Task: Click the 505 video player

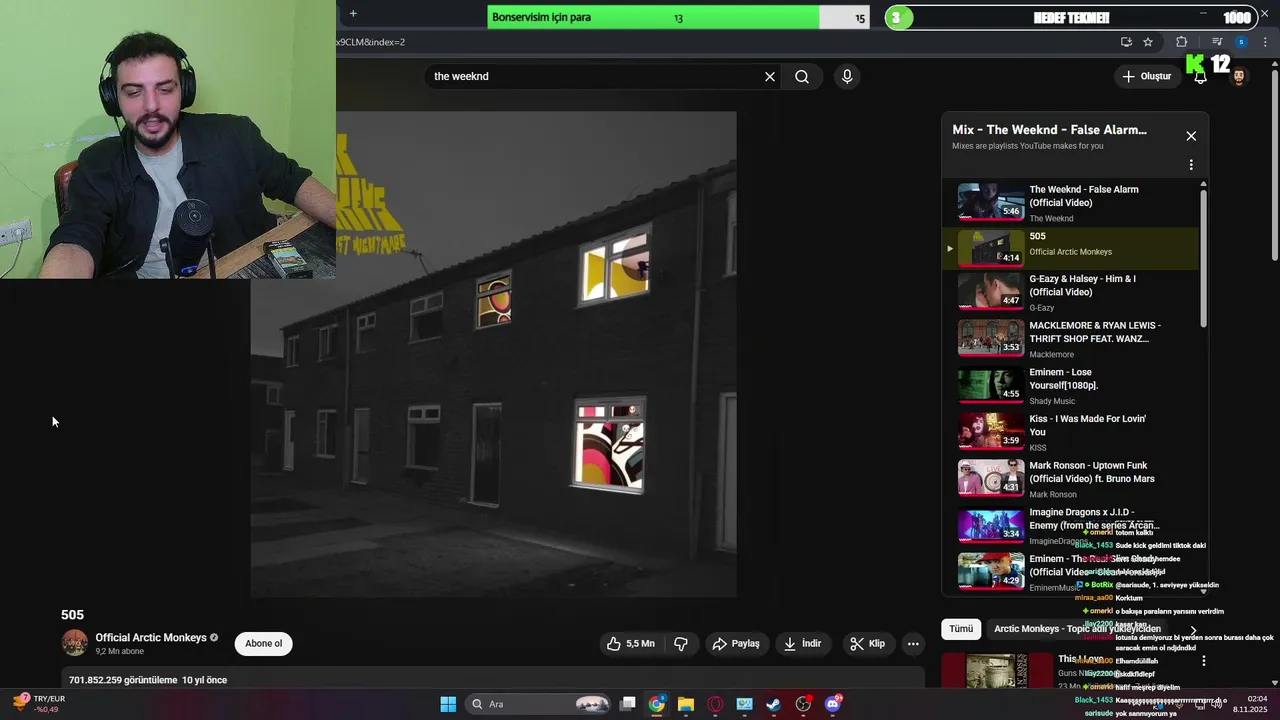Action: 493,354
